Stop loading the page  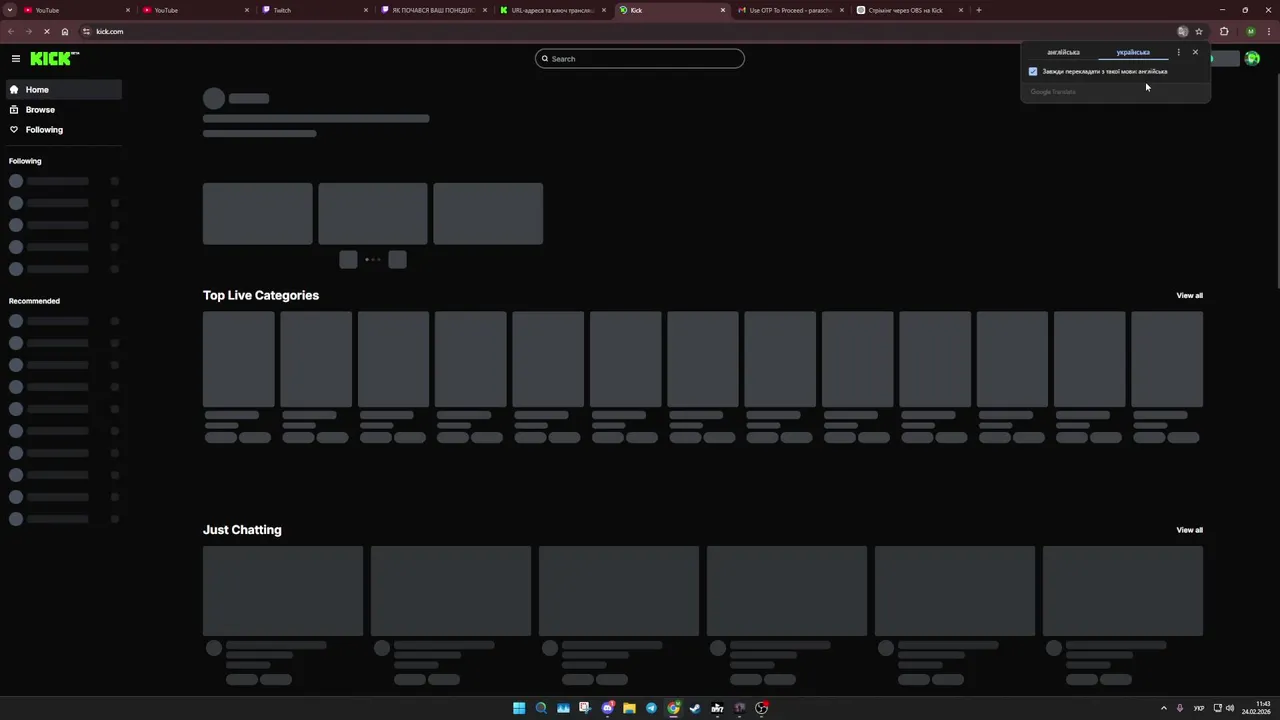click(x=46, y=31)
